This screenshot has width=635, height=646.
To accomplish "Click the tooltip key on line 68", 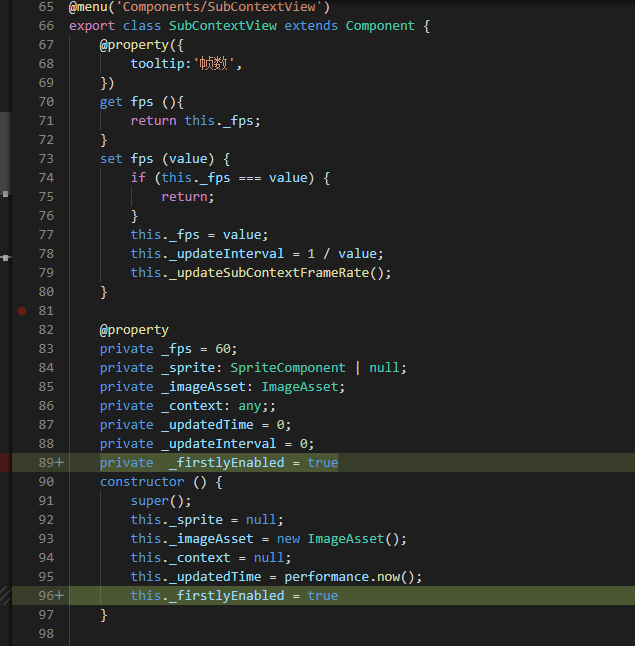I will 157,64.
